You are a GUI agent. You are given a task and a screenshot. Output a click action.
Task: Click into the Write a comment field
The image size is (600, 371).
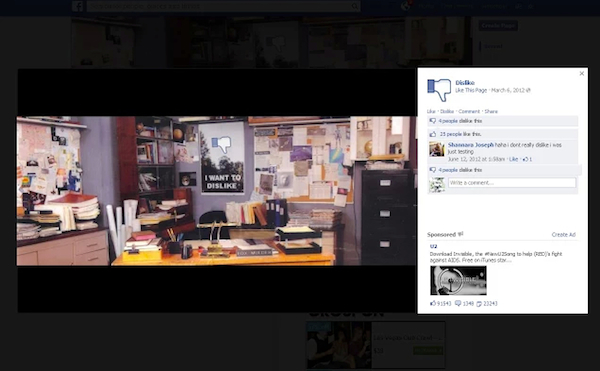click(512, 183)
